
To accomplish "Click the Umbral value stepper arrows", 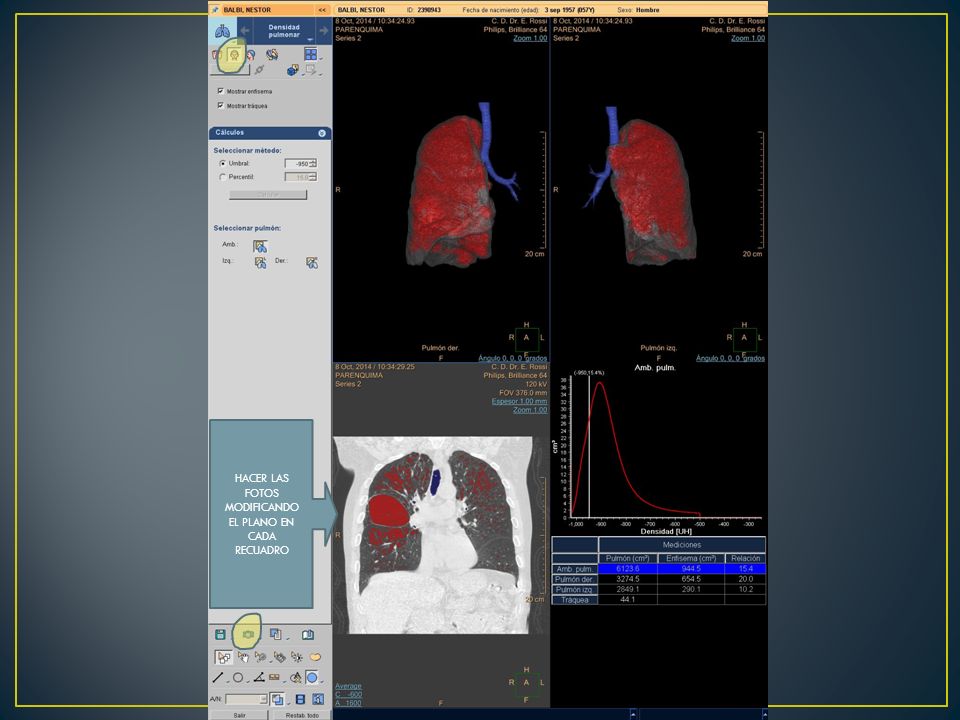I will (x=313, y=163).
